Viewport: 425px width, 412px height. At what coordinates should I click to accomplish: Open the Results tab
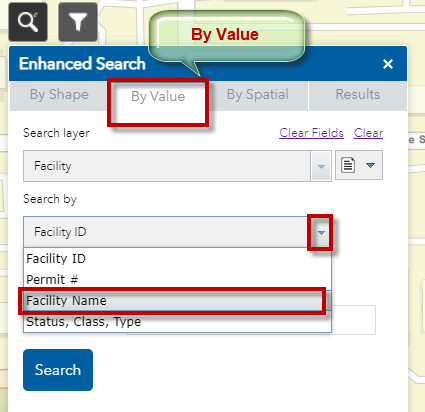(358, 95)
